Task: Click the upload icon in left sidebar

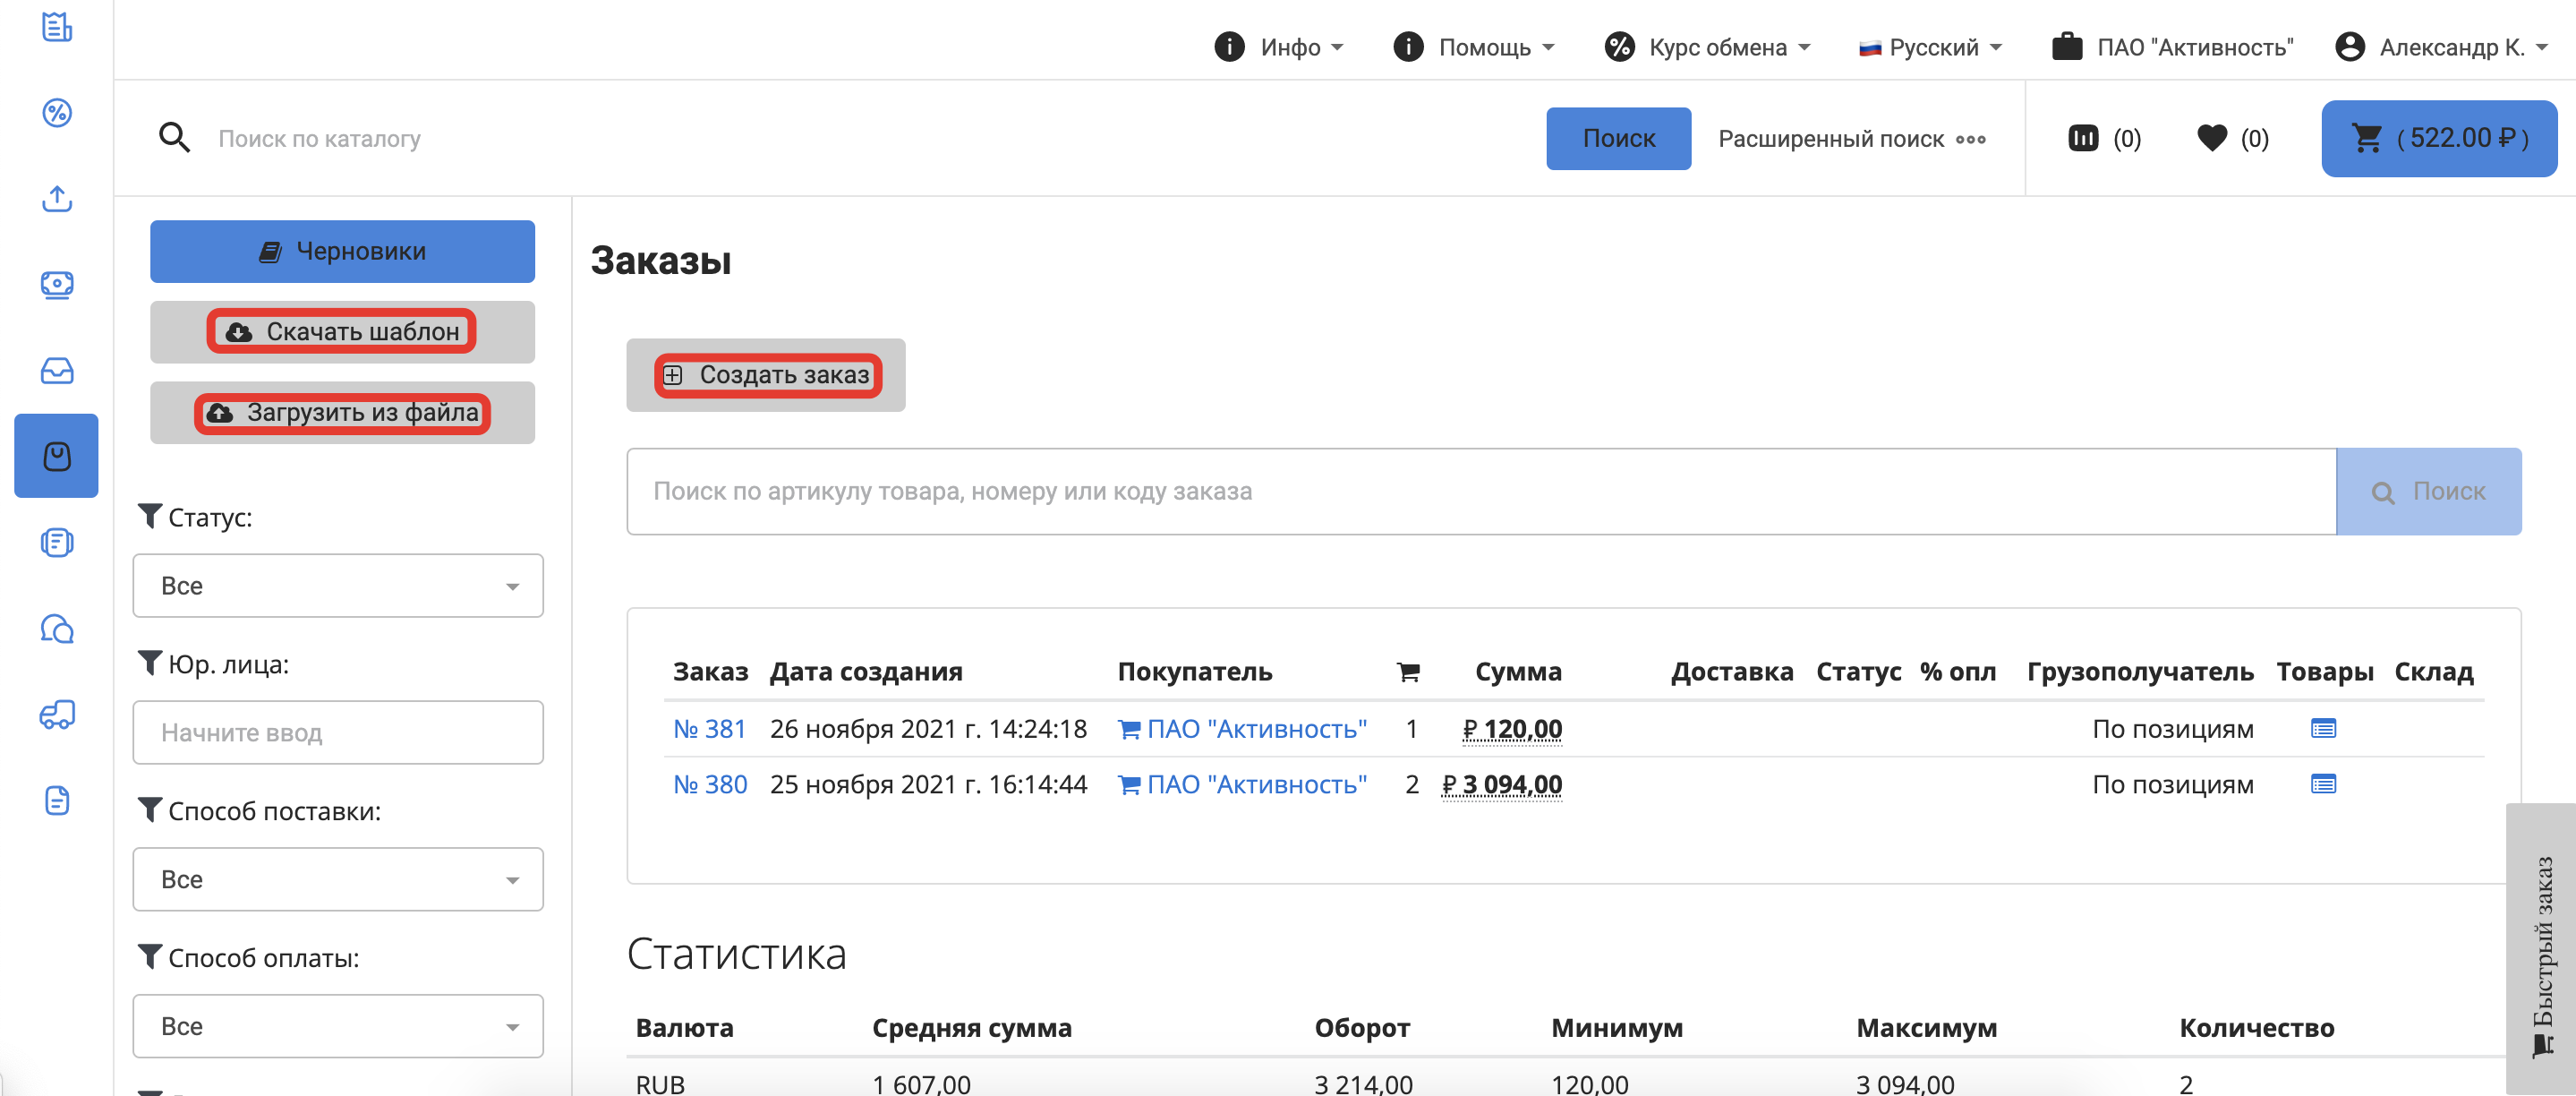Action: tap(57, 199)
